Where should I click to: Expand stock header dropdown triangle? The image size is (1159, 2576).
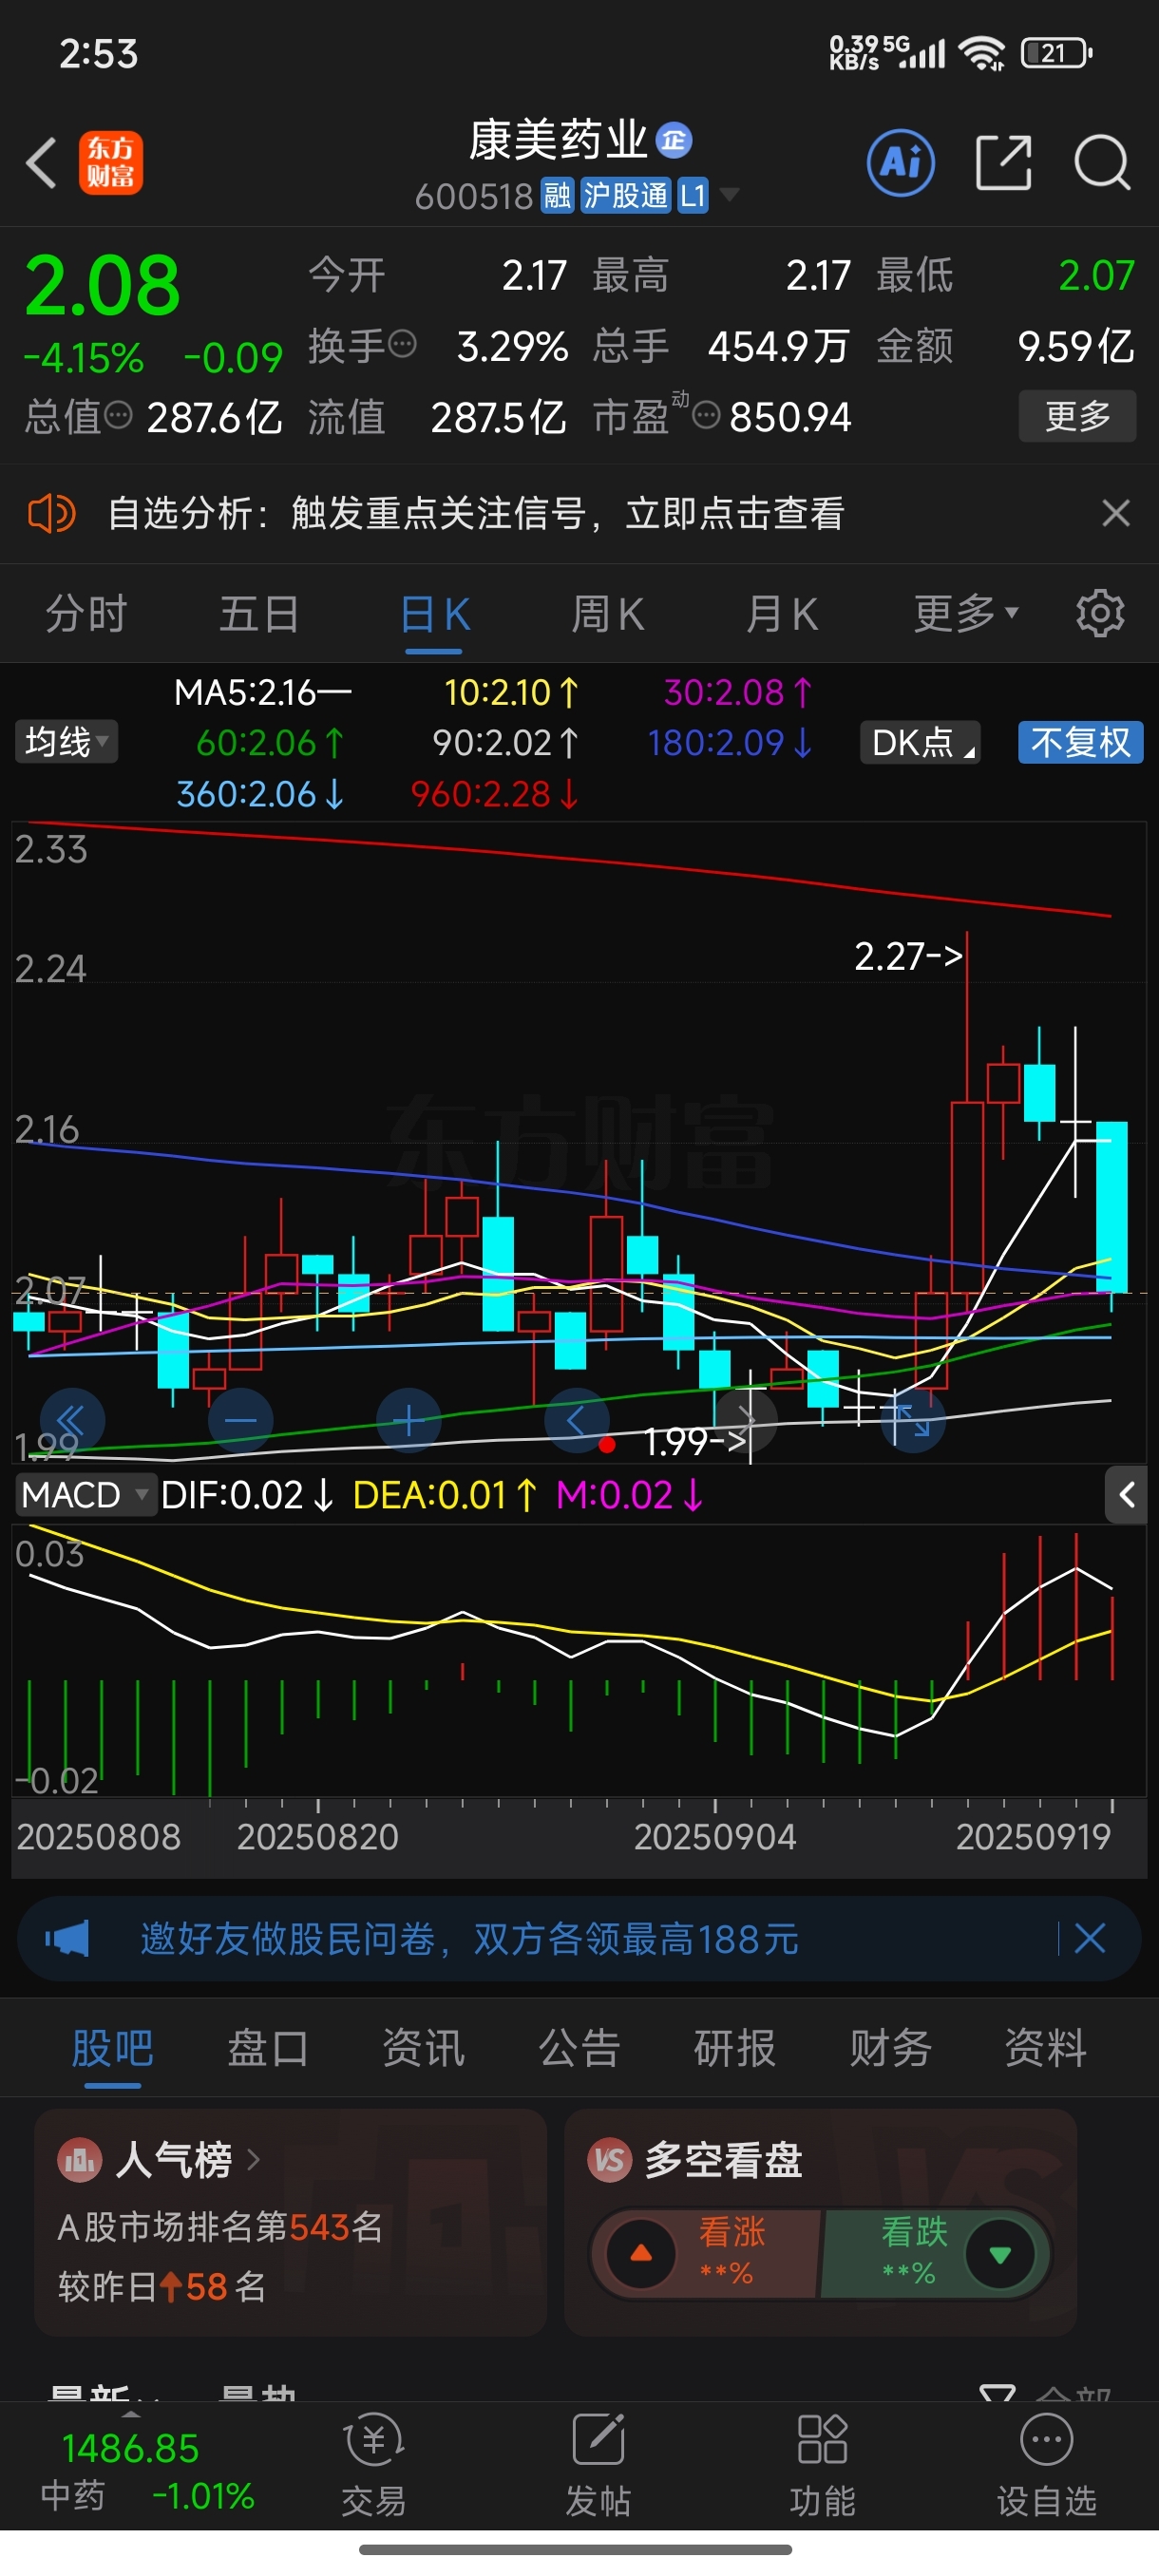click(730, 194)
